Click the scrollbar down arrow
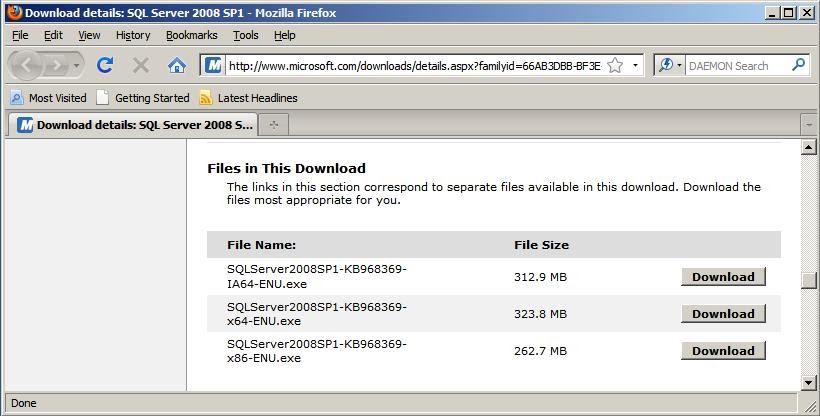This screenshot has width=820, height=416. [x=808, y=383]
